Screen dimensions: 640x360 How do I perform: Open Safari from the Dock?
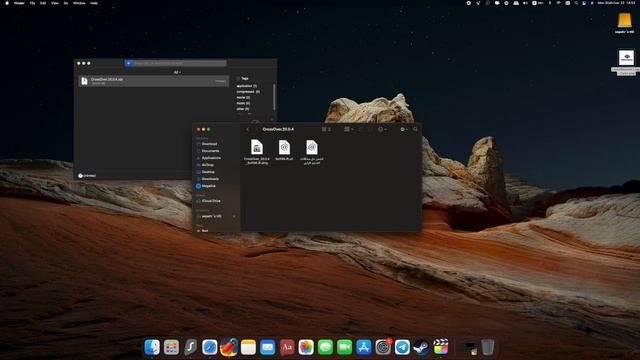pyautogui.click(x=209, y=347)
